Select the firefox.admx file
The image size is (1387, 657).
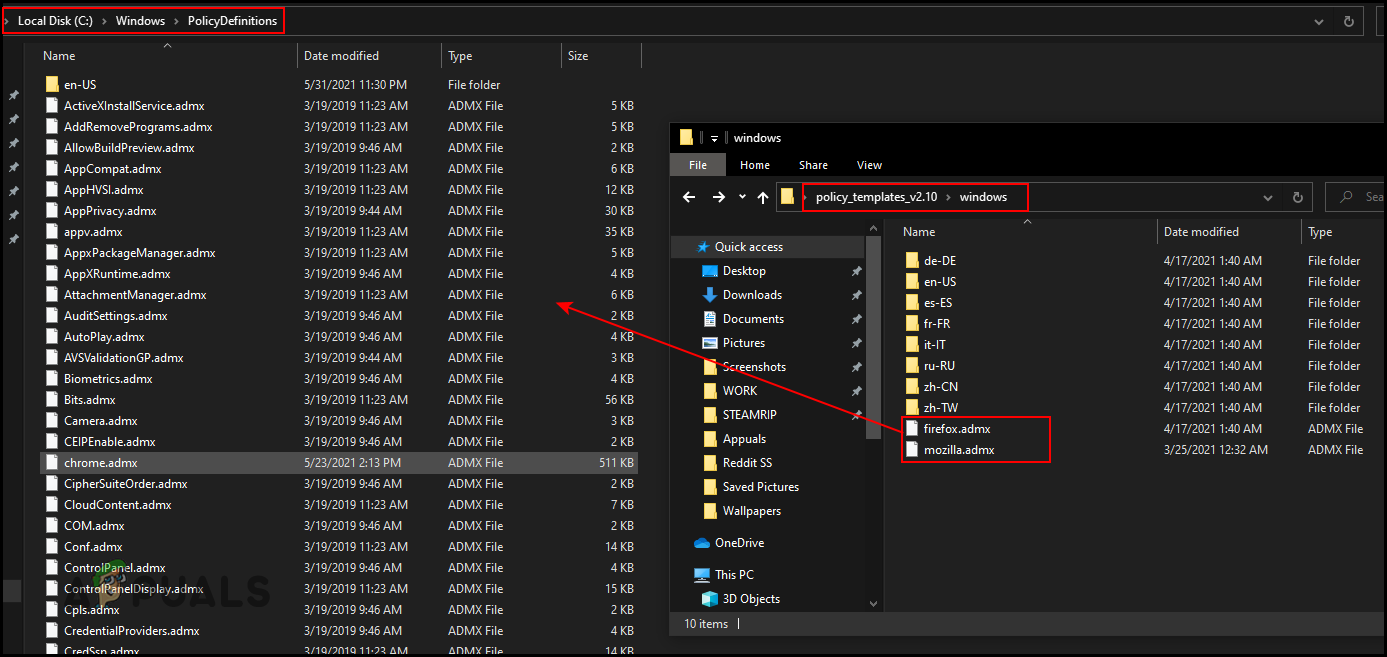pos(957,429)
